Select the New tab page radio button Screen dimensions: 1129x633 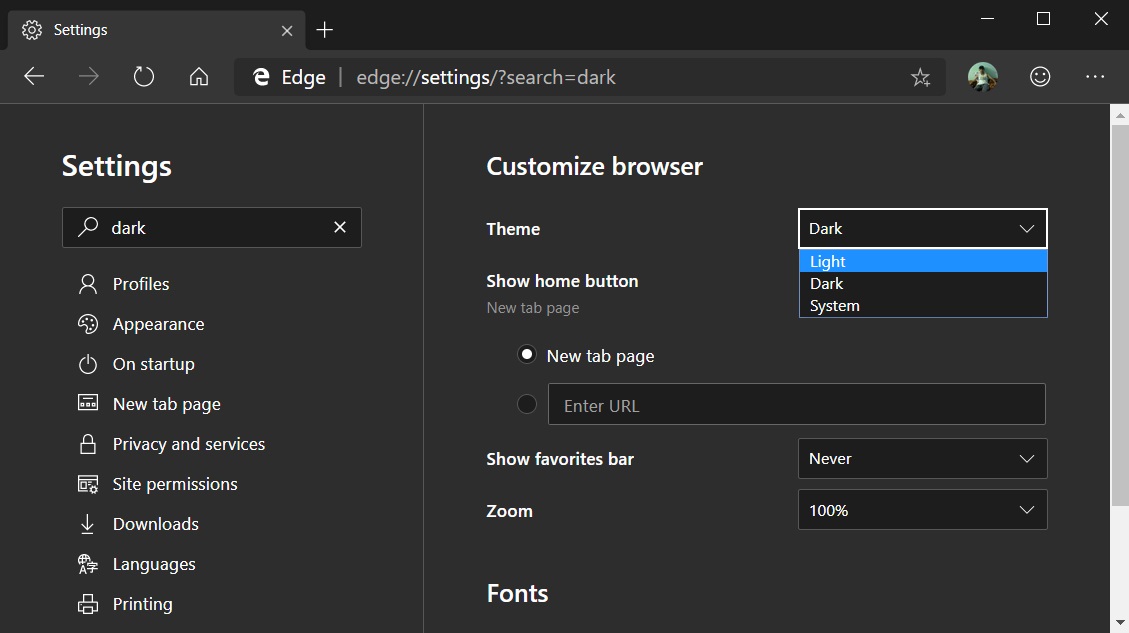pyautogui.click(x=527, y=354)
